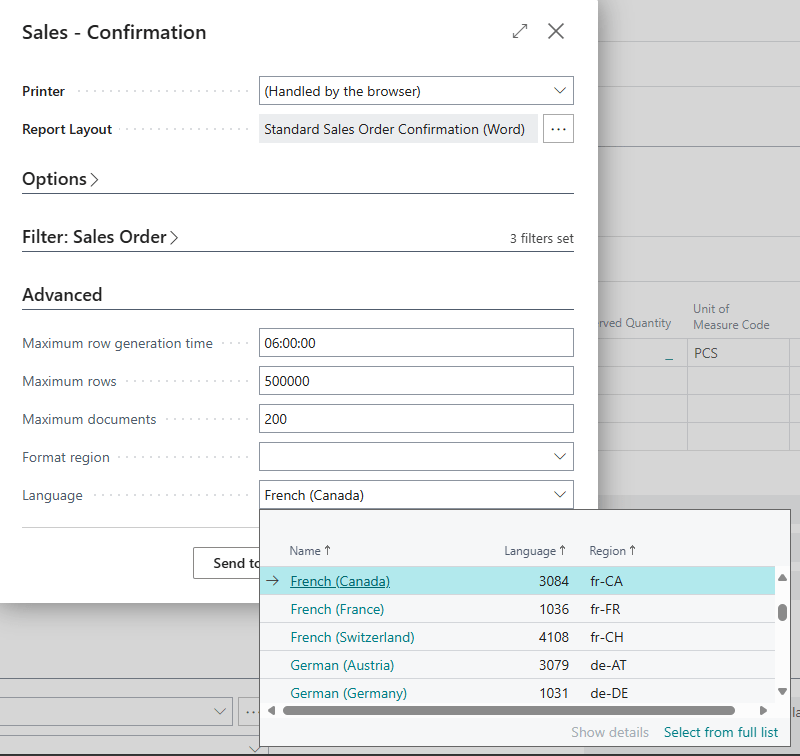The height and width of the screenshot is (756, 800).
Task: Pick French (Switzerland) language entry
Action: [352, 637]
